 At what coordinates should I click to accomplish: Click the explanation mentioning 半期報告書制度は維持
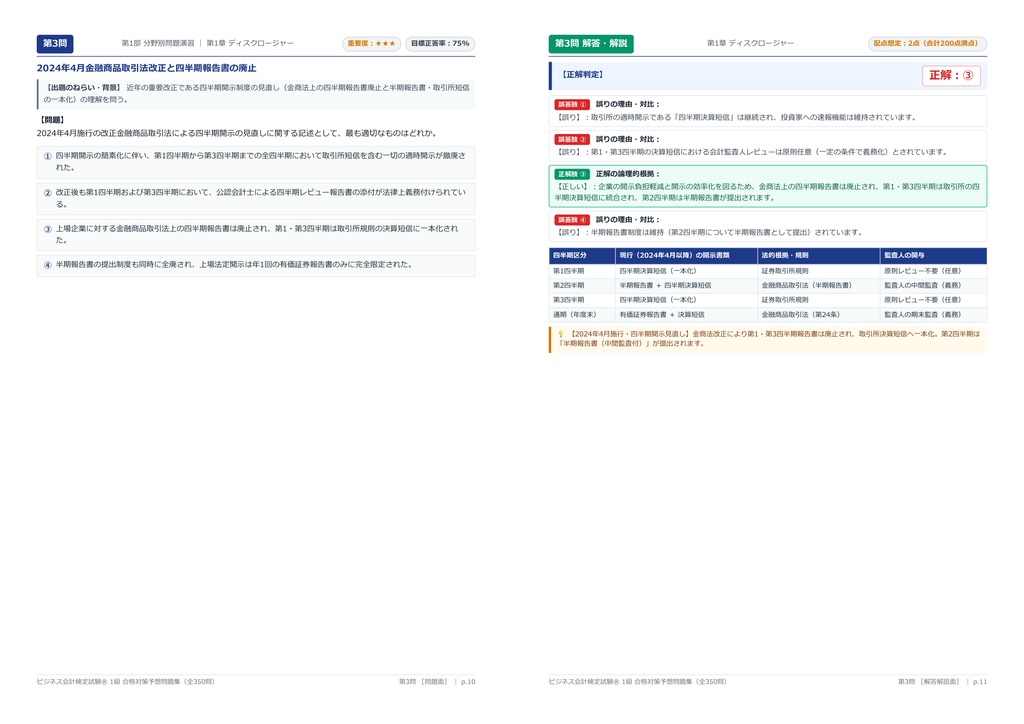(x=709, y=232)
